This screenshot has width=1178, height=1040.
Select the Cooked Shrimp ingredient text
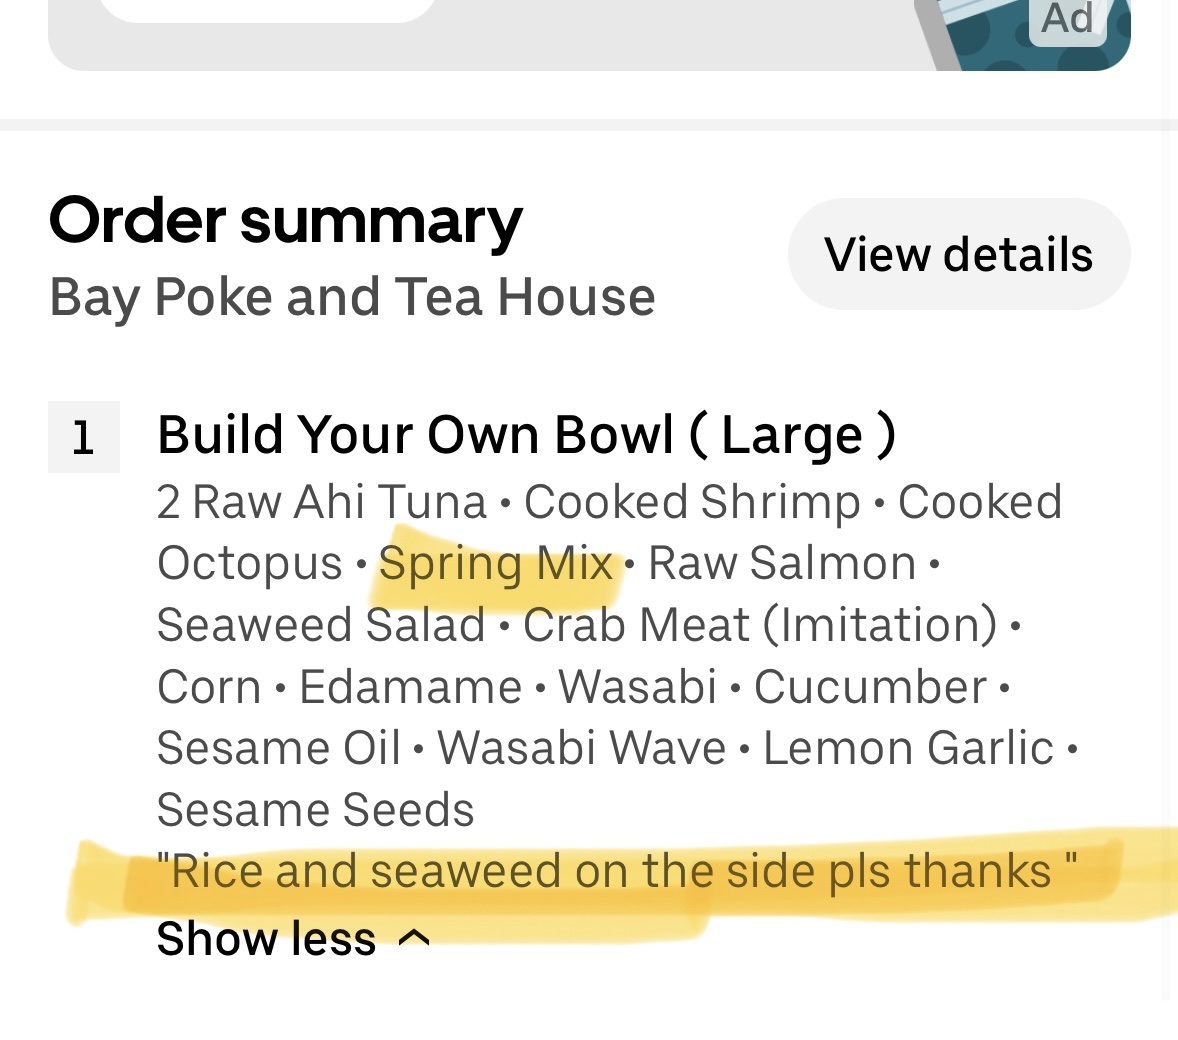[x=692, y=502]
